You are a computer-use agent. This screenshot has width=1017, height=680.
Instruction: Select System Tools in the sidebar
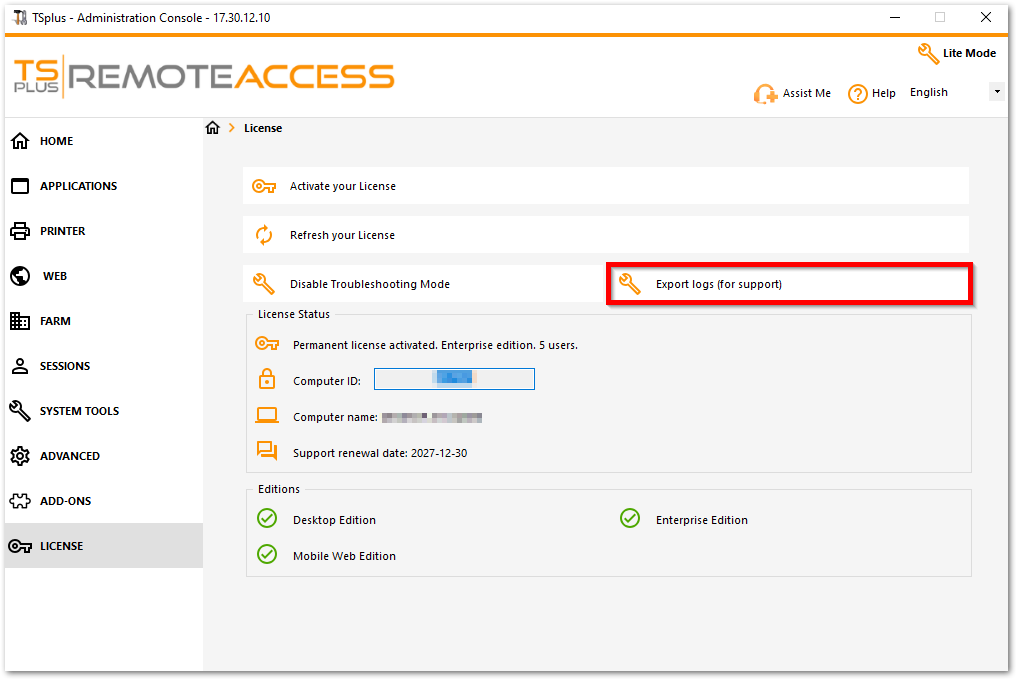tap(79, 411)
